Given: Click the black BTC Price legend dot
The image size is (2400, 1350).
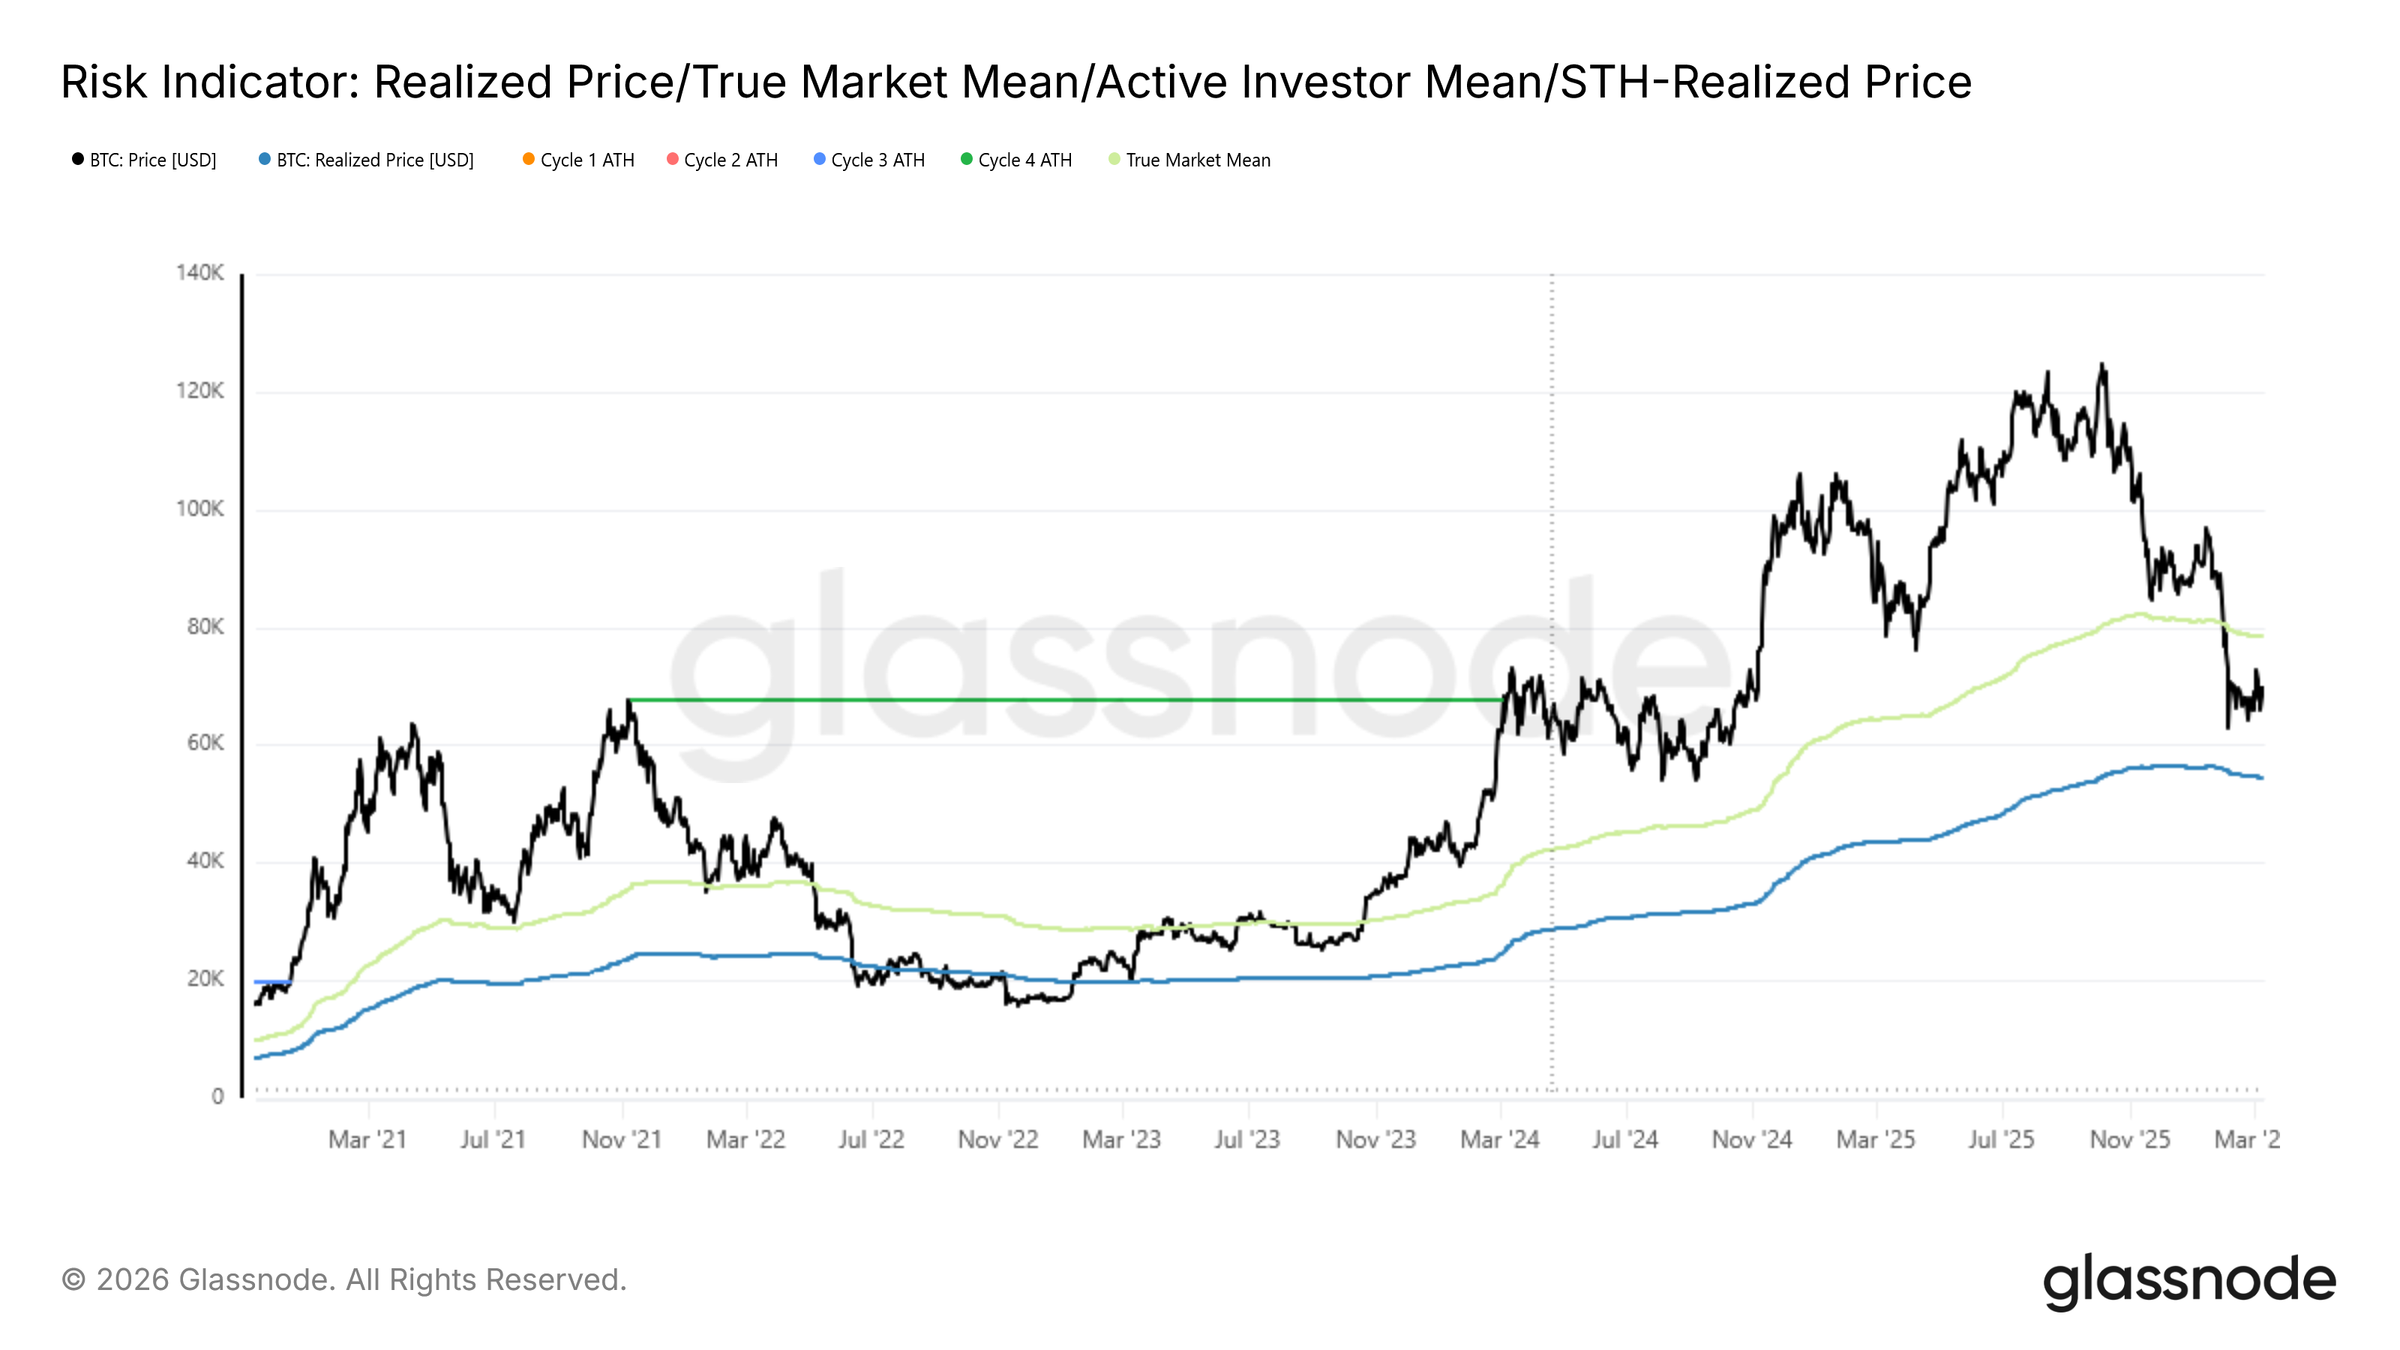Looking at the screenshot, I should pyautogui.click(x=78, y=159).
